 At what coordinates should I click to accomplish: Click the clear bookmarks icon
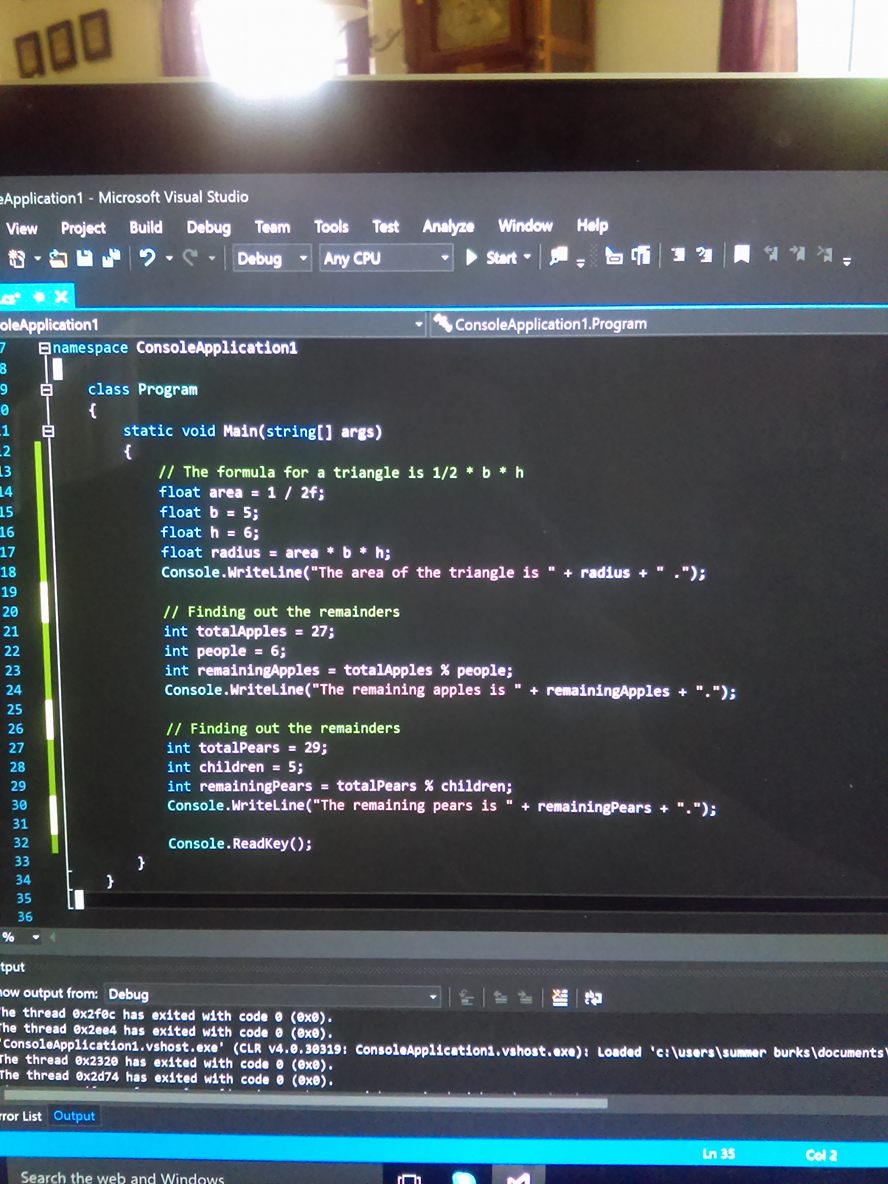(x=825, y=255)
